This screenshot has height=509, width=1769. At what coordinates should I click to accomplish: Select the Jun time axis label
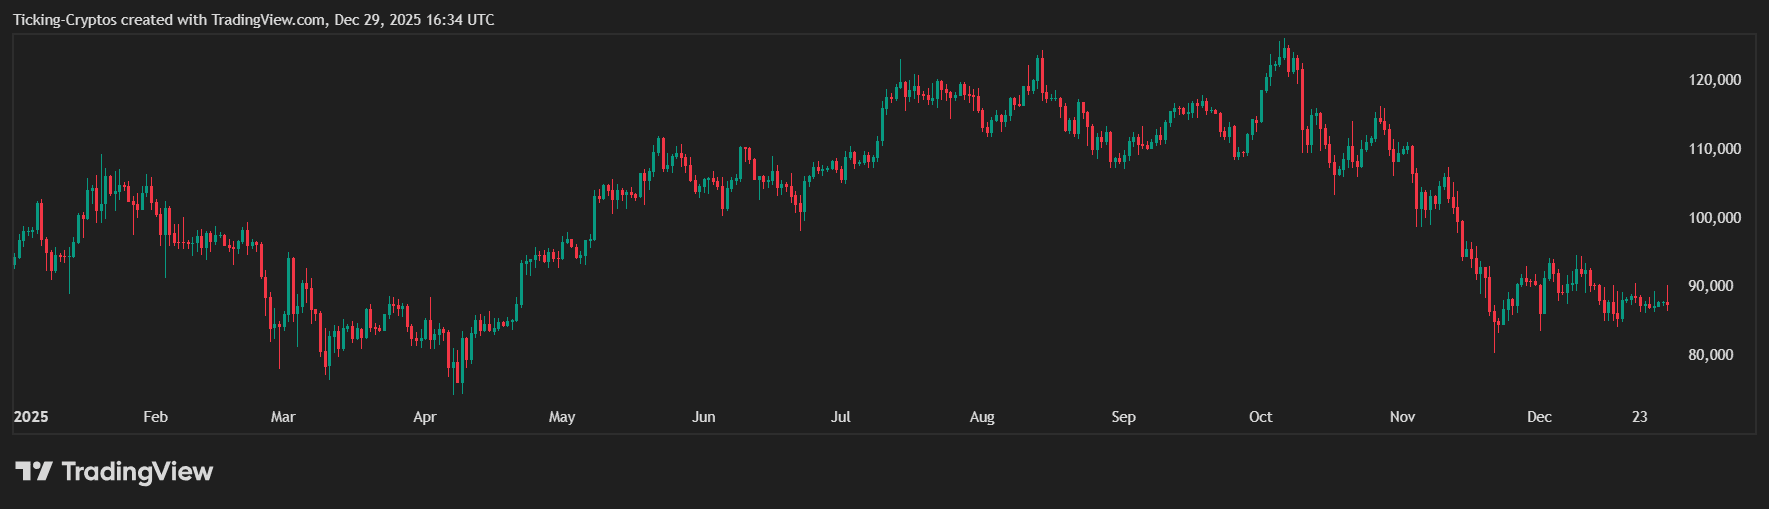coord(704,417)
